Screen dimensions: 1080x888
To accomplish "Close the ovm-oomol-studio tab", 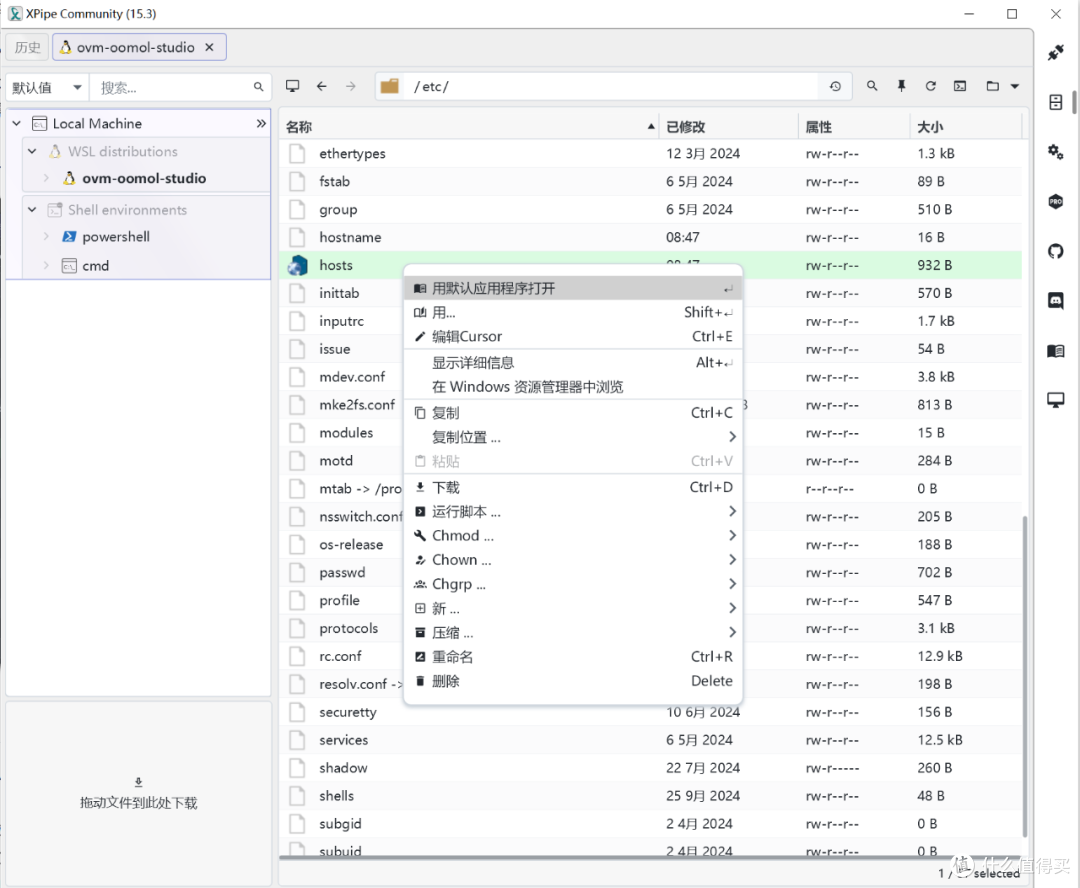I will pos(209,47).
